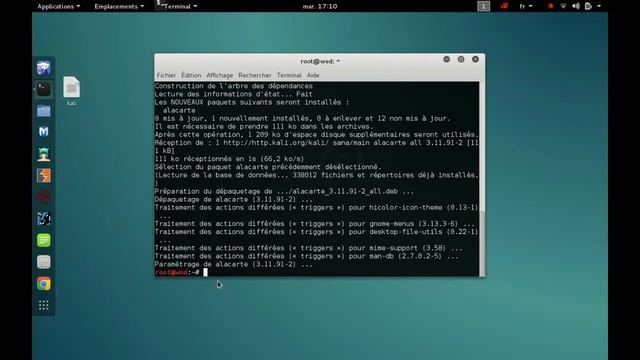This screenshot has width=640, height=360.
Task: Close the root@wed terminal window
Action: (476, 59)
